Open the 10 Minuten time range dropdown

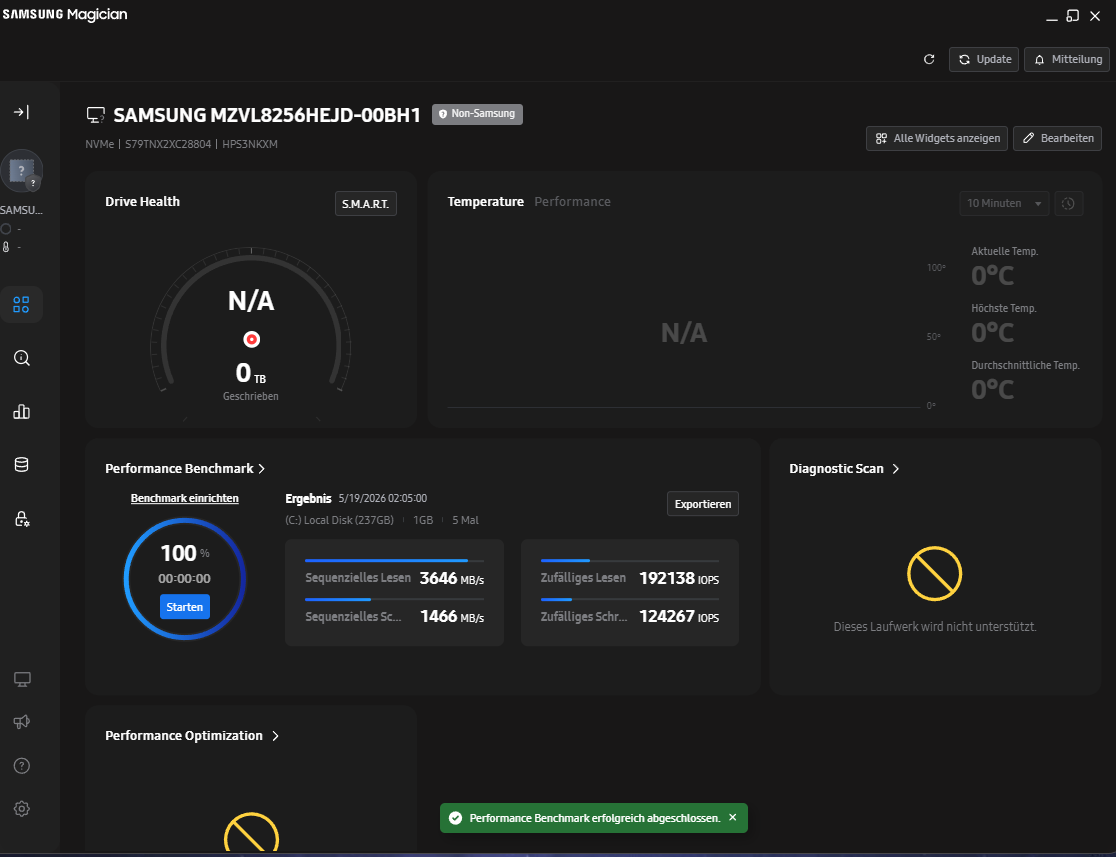coord(1004,204)
